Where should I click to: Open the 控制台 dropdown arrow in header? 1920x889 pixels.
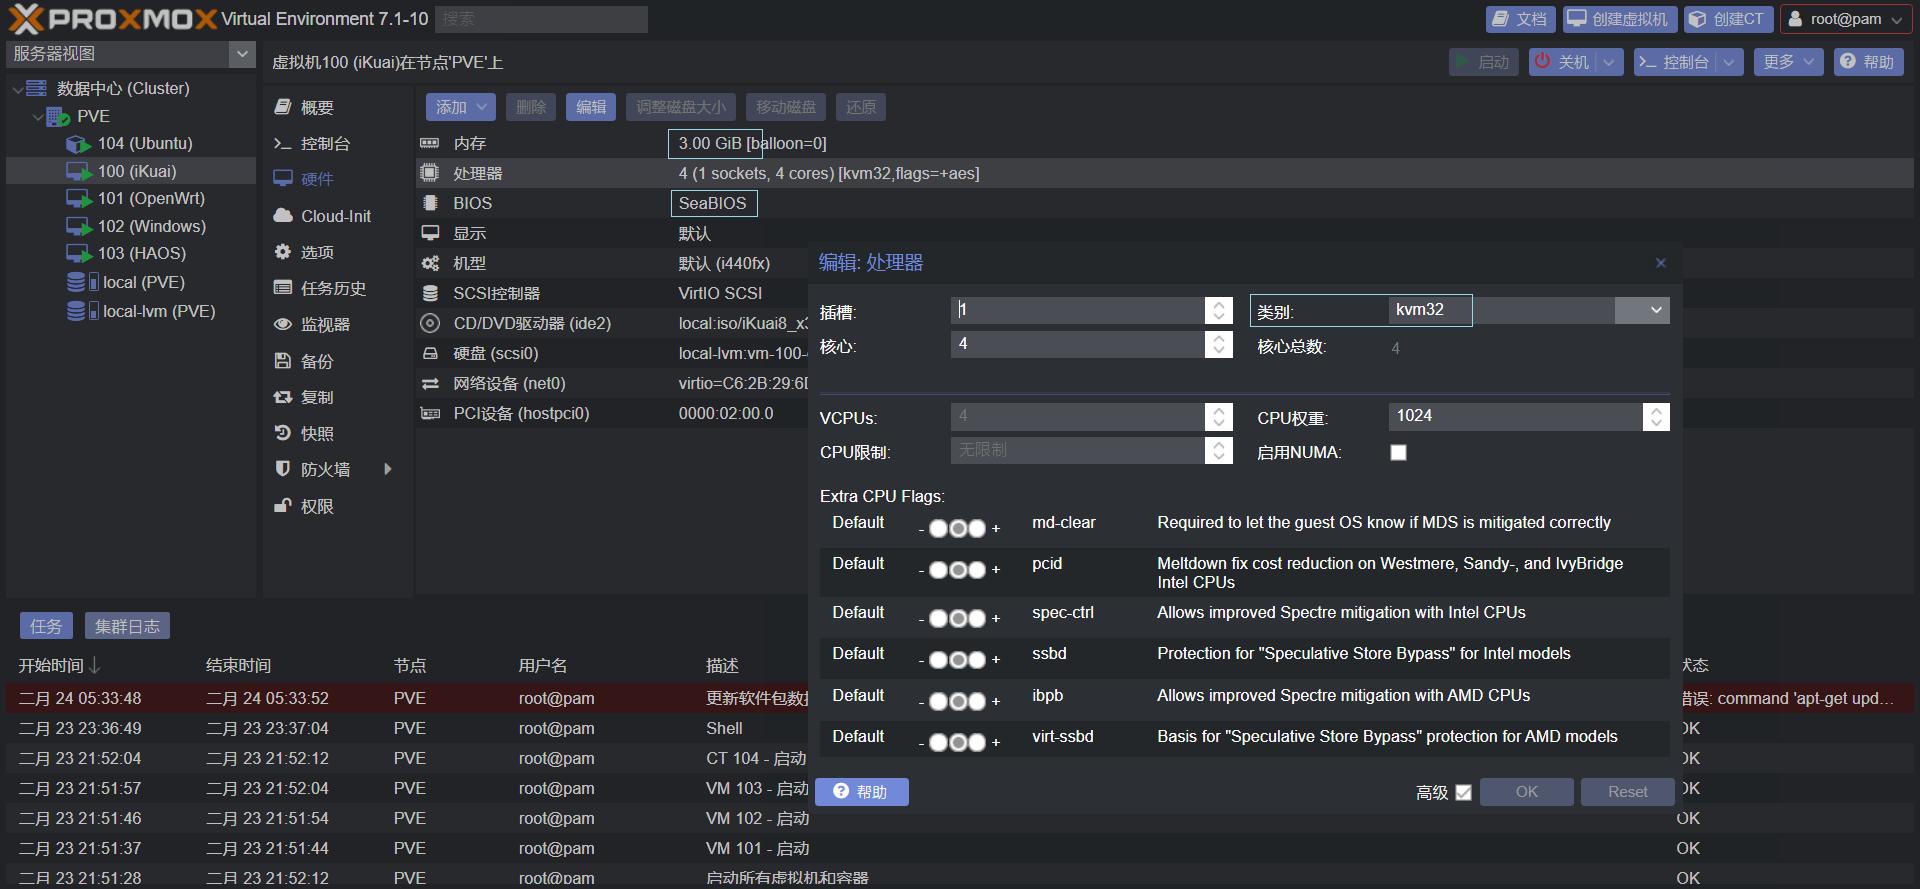1730,62
